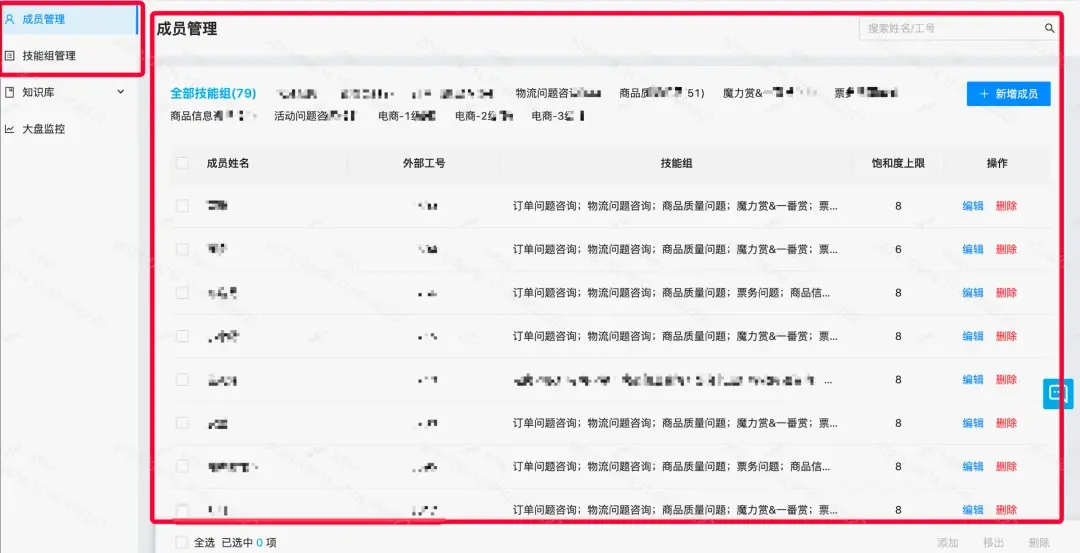Expand the 知识库 chevron arrow
1080x553 pixels.
121,92
